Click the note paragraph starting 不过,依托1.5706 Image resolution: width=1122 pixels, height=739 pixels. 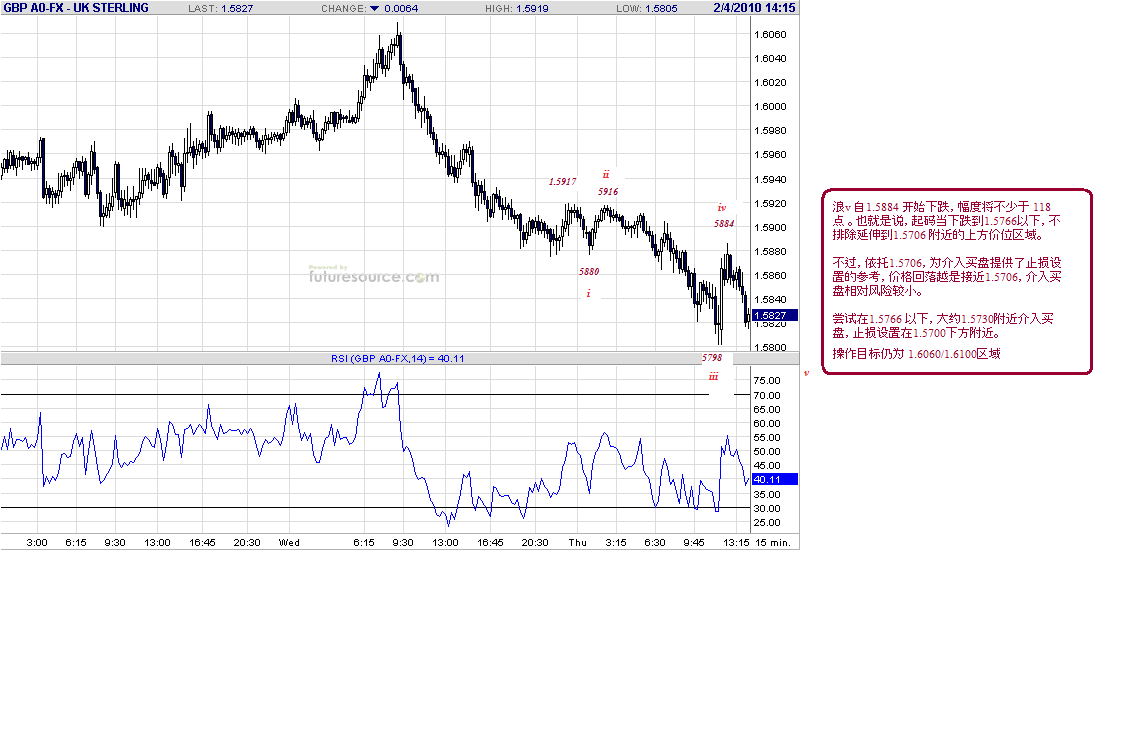(x=947, y=277)
